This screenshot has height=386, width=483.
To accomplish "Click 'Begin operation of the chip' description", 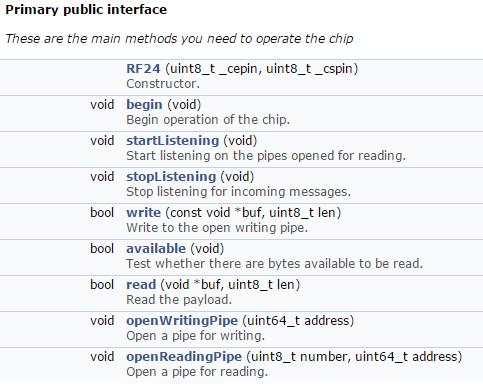I will 208,120.
